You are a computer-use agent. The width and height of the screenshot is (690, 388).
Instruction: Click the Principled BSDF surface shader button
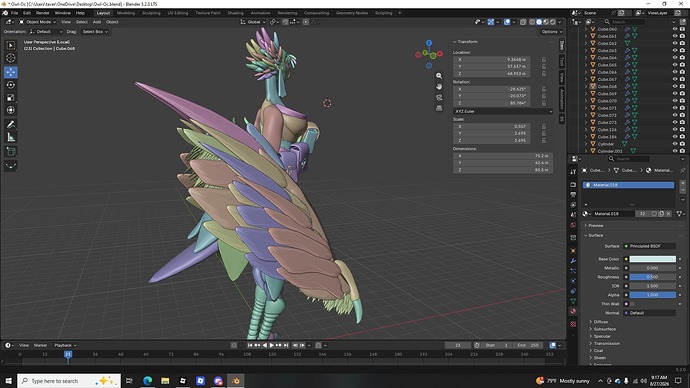650,246
